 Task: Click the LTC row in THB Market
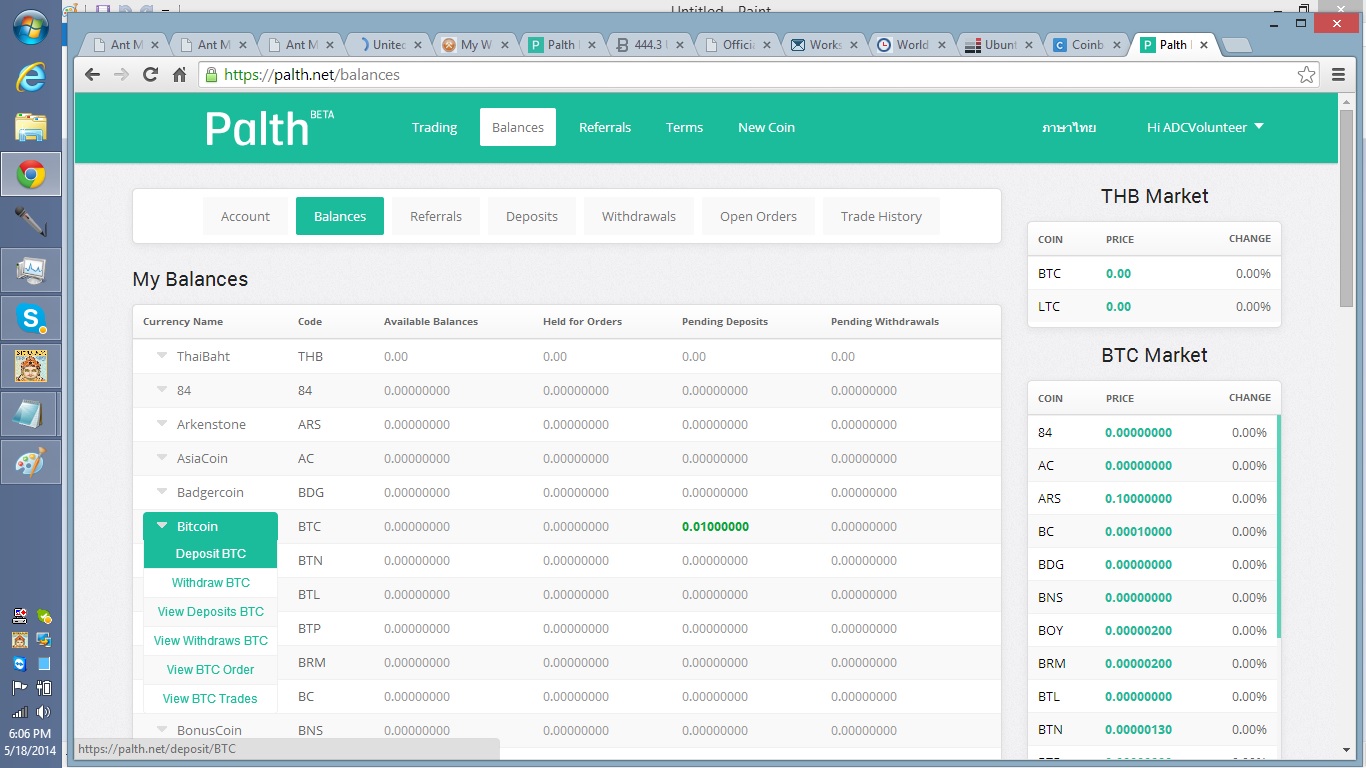coord(1154,306)
